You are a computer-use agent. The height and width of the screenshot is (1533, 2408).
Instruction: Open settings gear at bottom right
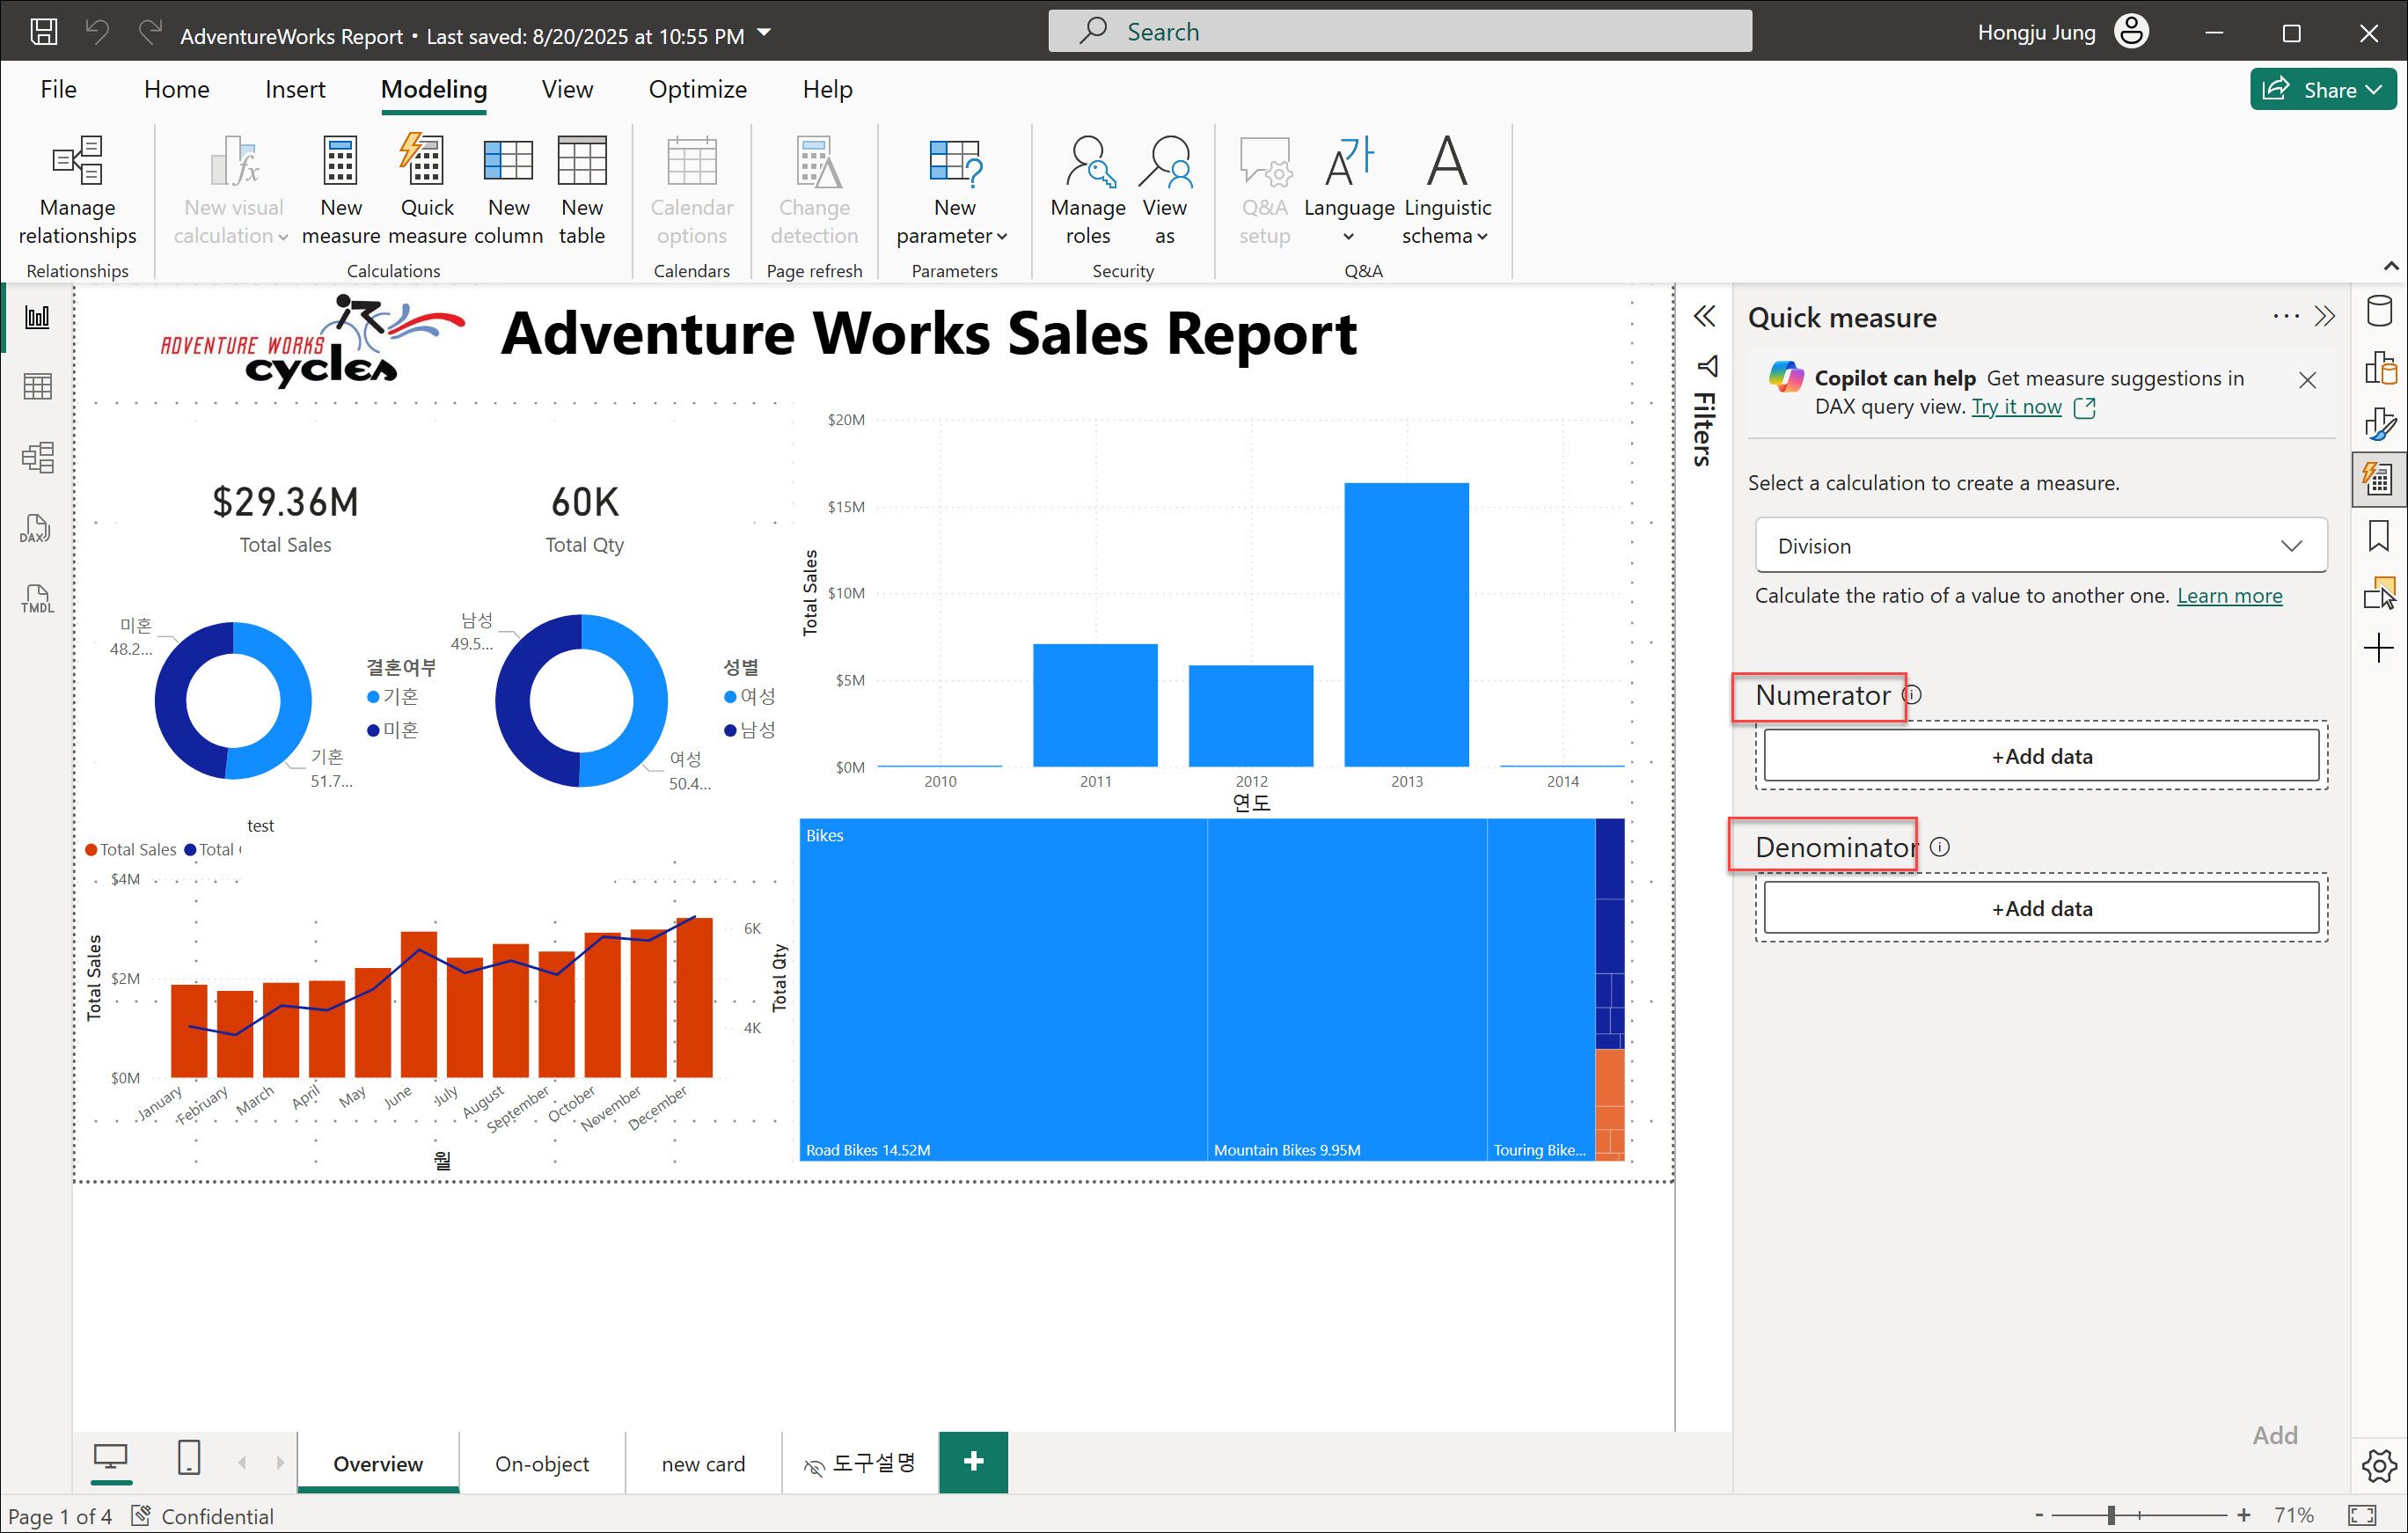click(x=2380, y=1467)
